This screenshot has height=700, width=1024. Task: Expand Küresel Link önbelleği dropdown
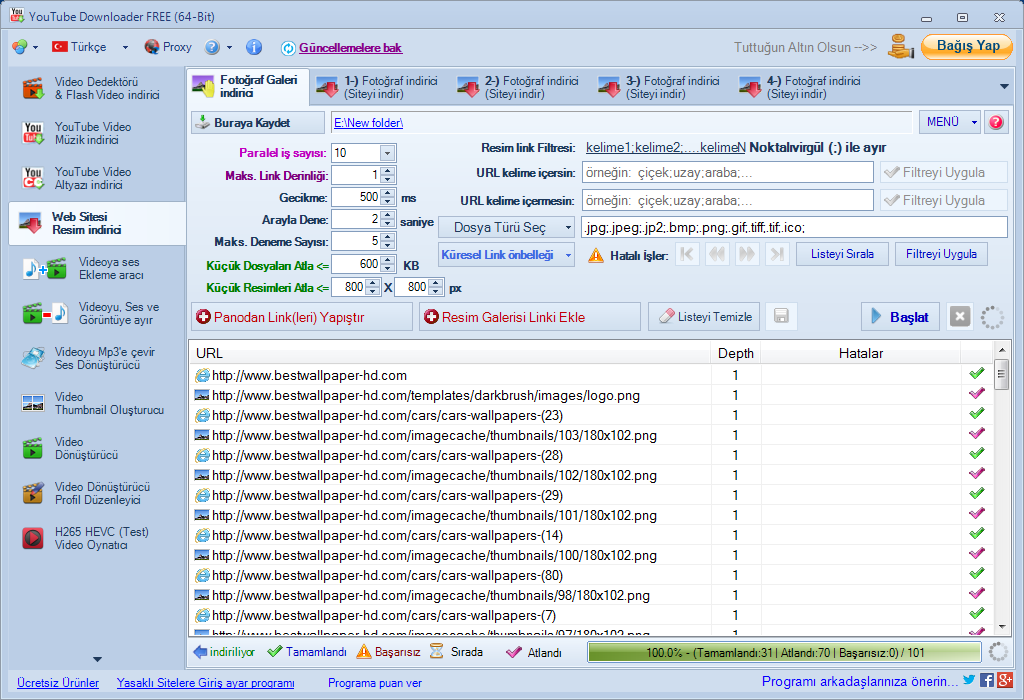pos(507,255)
